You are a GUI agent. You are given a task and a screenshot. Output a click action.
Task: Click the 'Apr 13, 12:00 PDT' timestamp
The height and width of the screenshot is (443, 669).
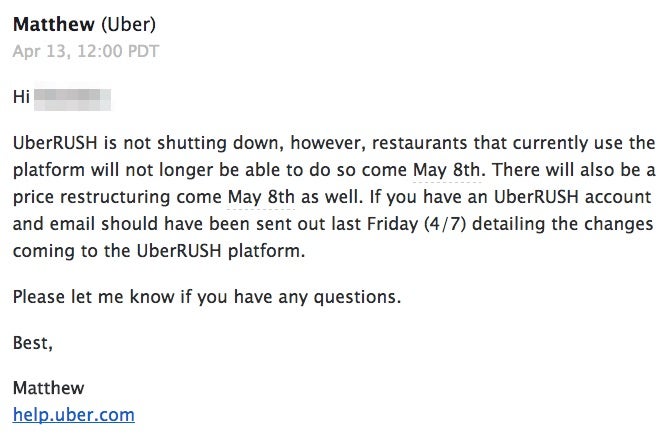coord(86,51)
